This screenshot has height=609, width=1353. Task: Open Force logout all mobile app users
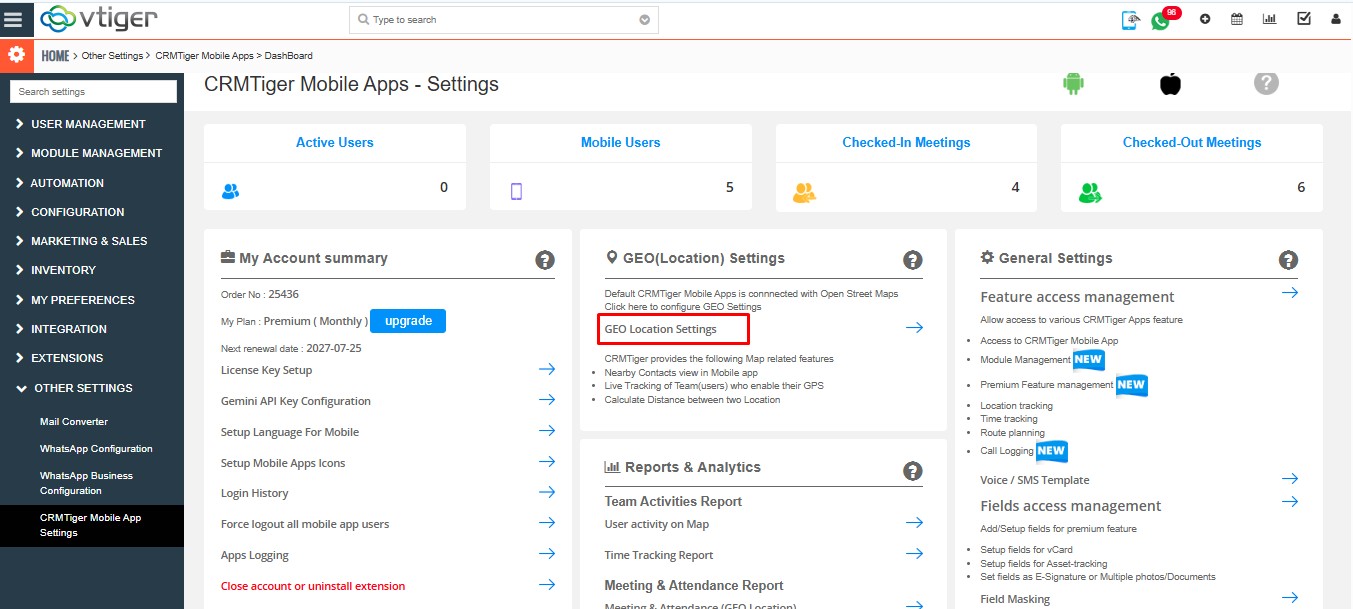click(x=305, y=524)
